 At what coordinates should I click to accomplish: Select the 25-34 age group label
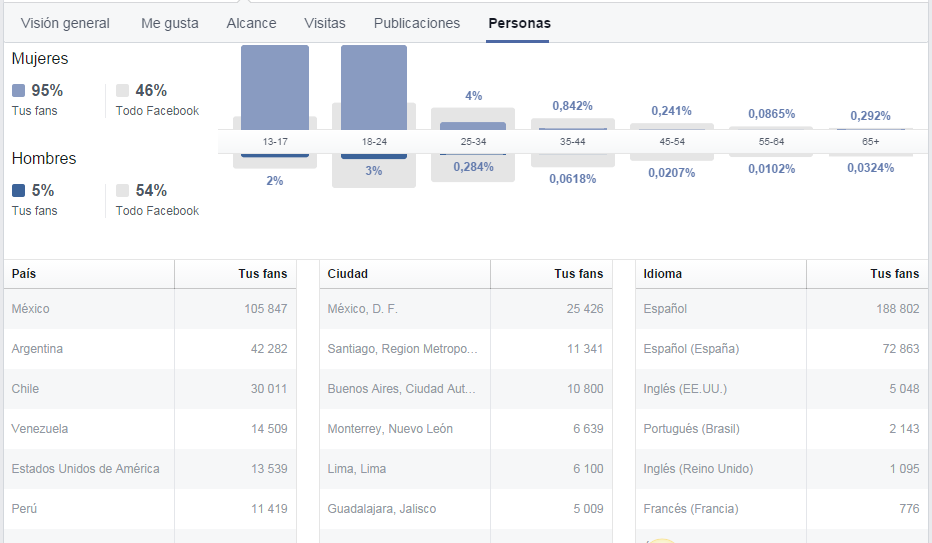tap(473, 141)
